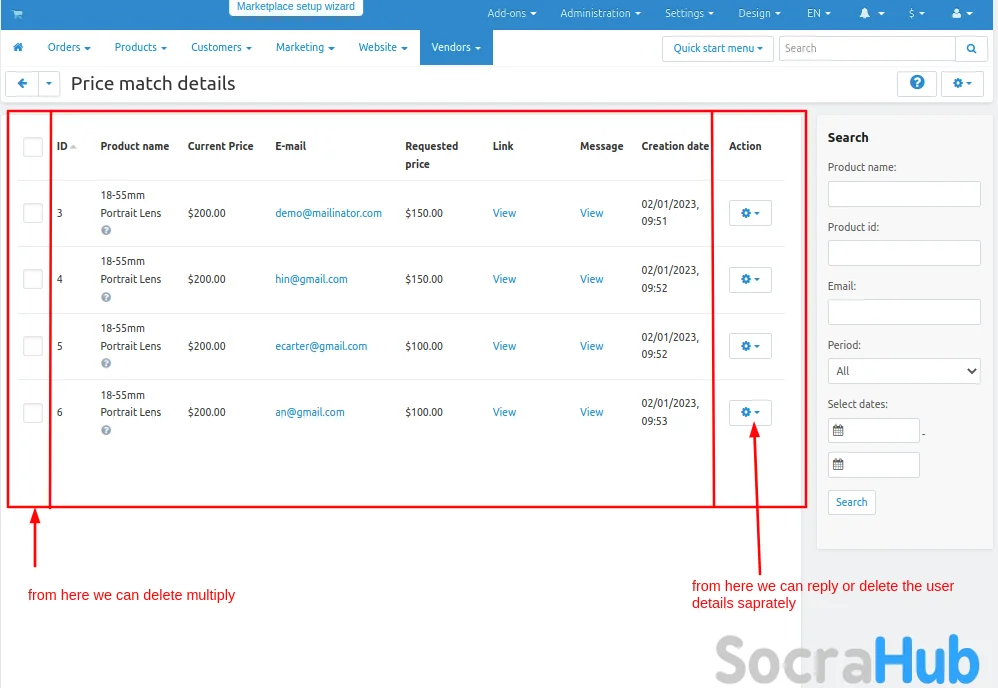Click the Product name input field
The image size is (998, 688).
tap(904, 194)
